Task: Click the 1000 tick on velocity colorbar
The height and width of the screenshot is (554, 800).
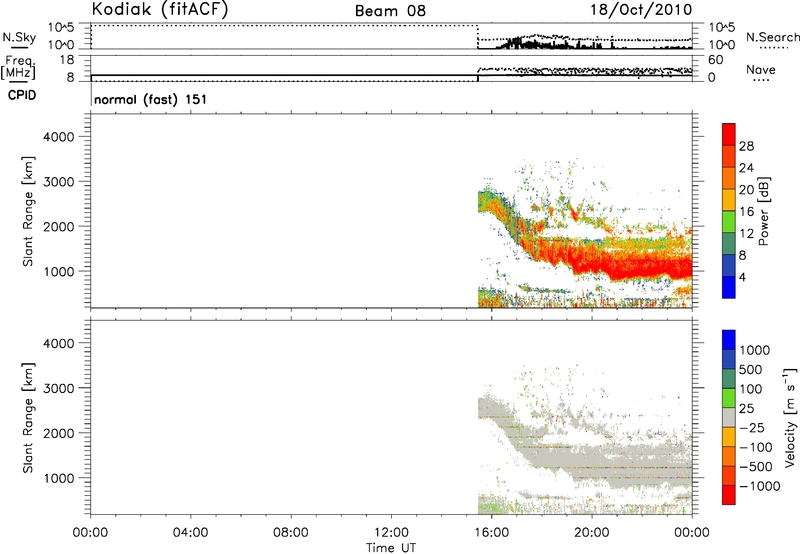Action: (755, 350)
